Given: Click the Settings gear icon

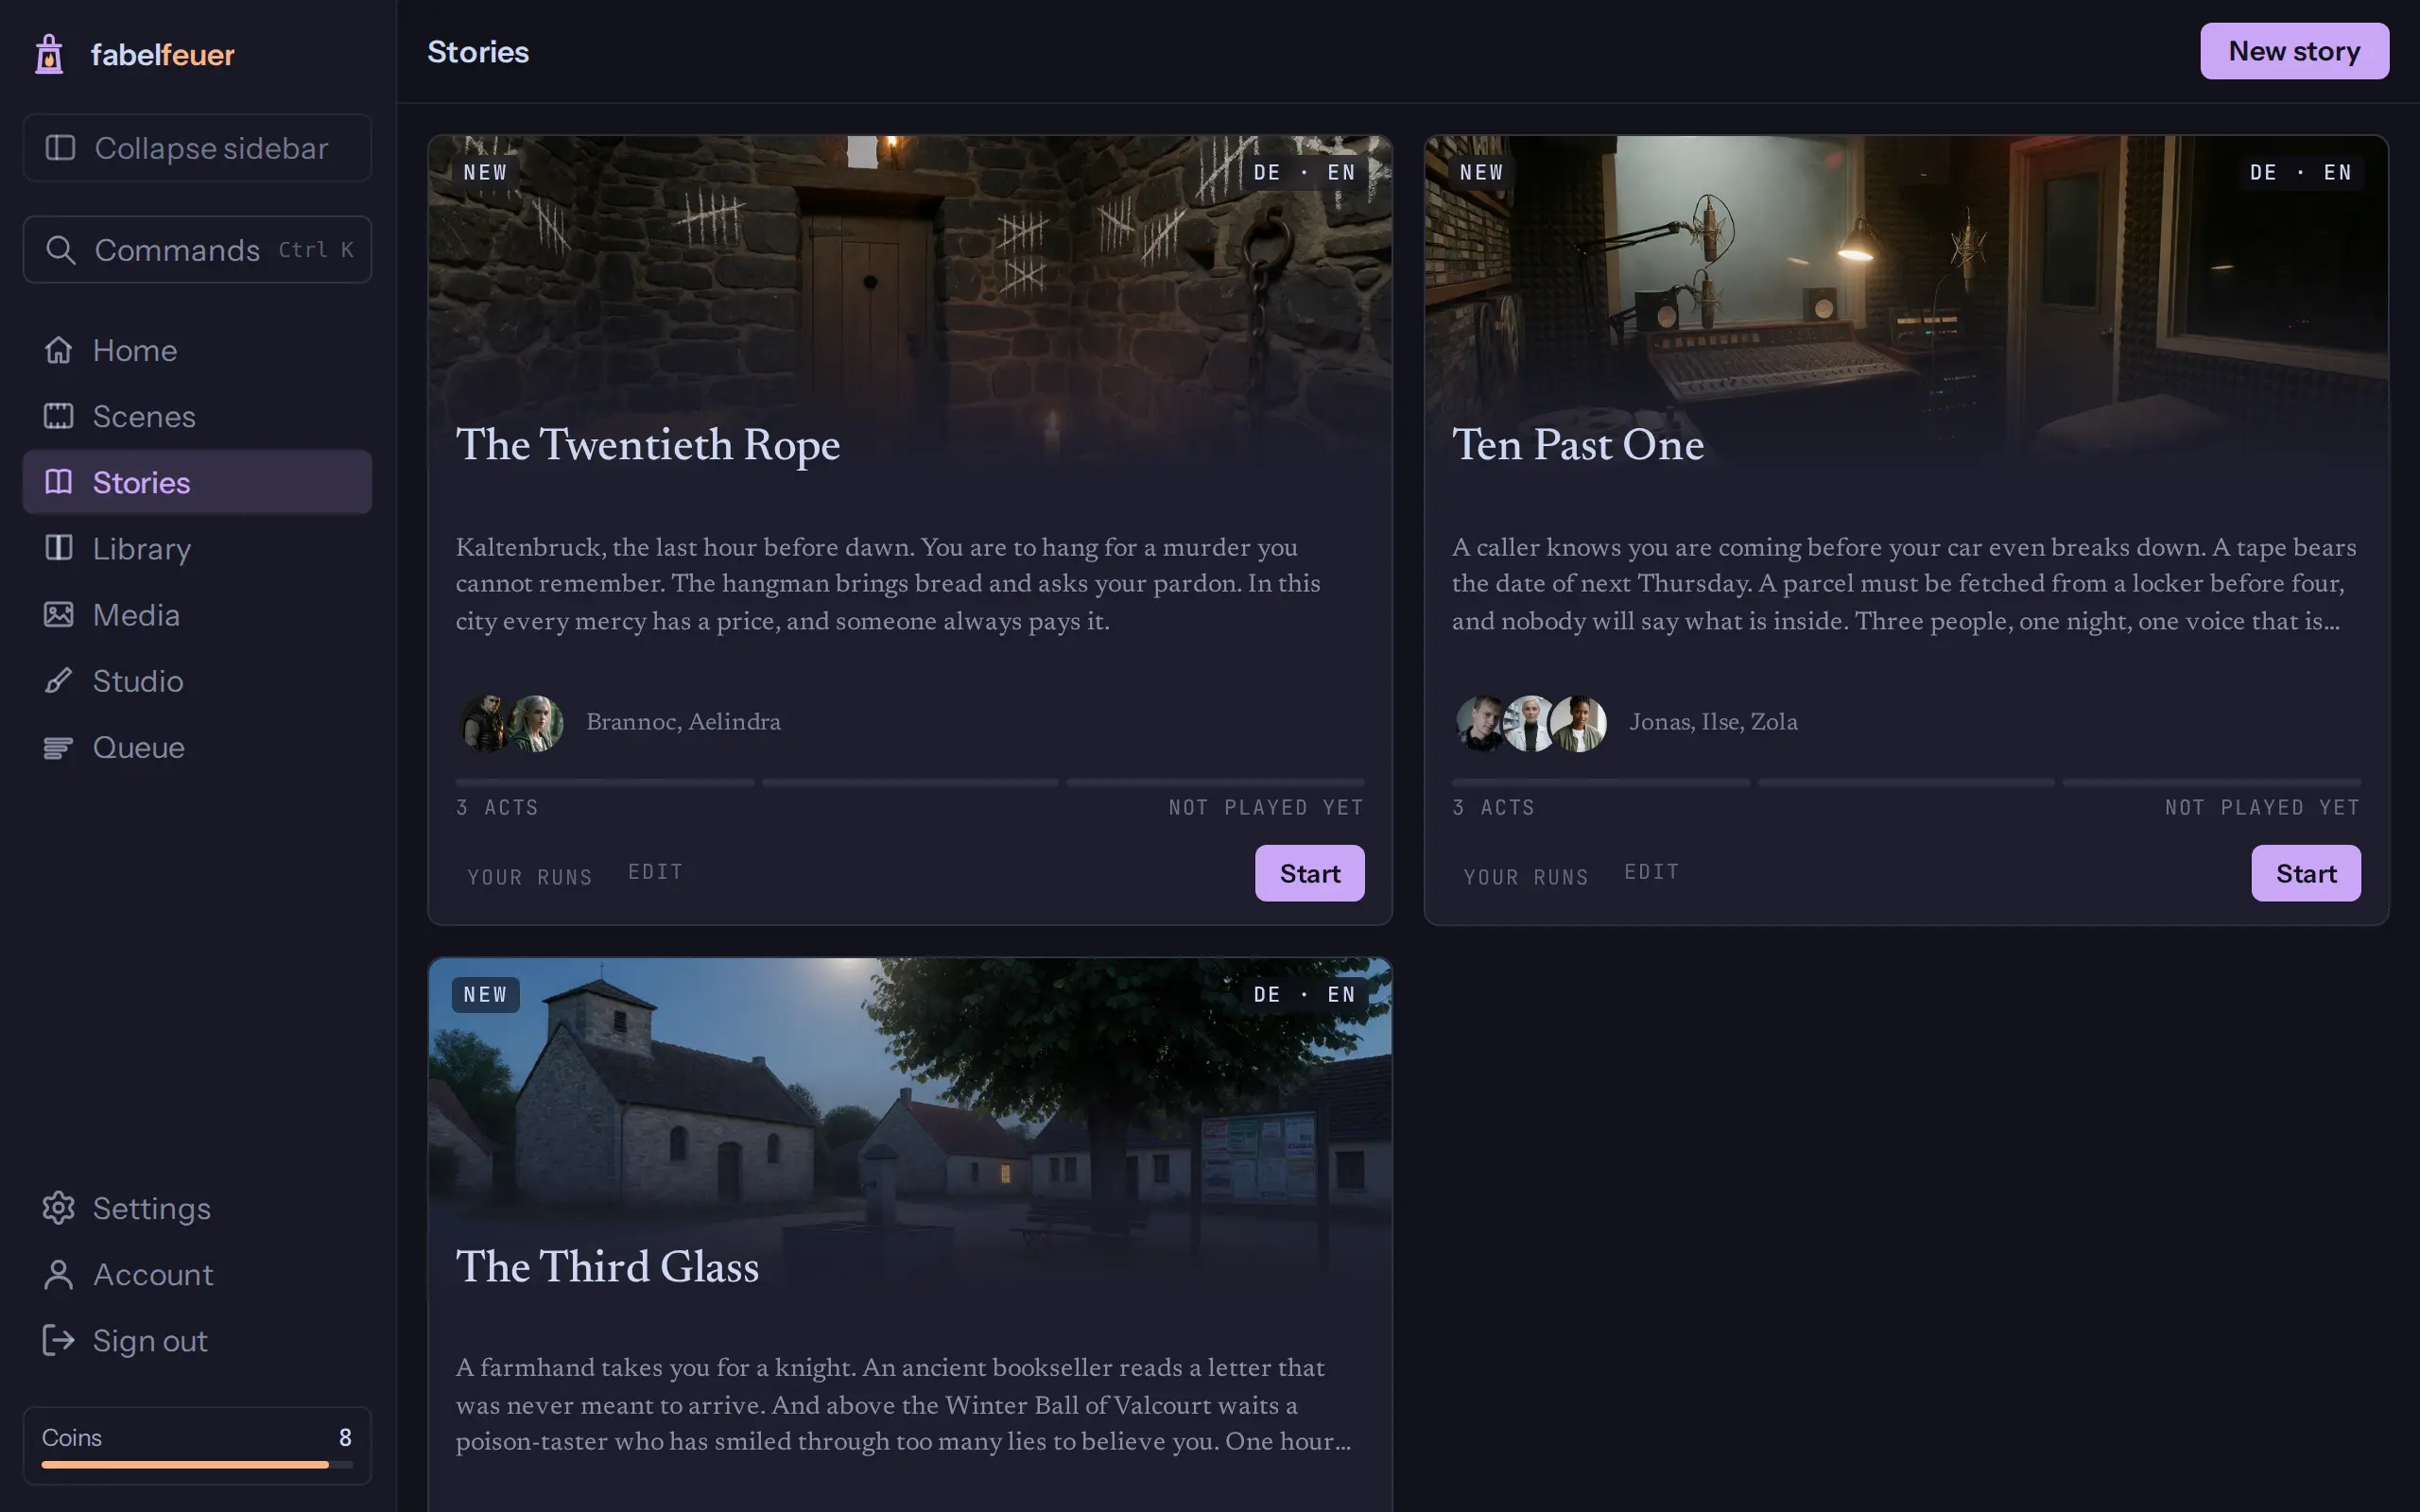Looking at the screenshot, I should [x=58, y=1208].
